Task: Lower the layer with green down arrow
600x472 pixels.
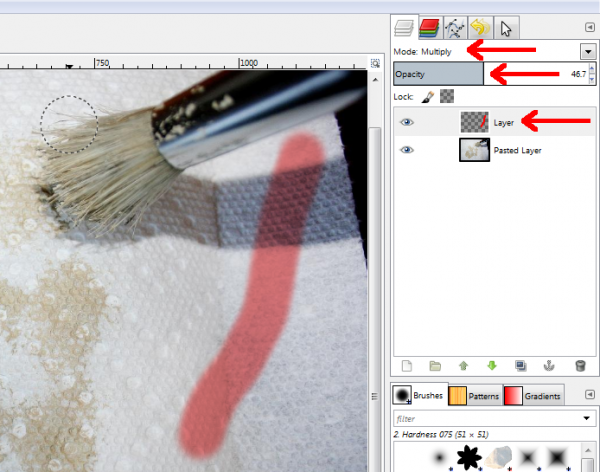Action: point(492,366)
